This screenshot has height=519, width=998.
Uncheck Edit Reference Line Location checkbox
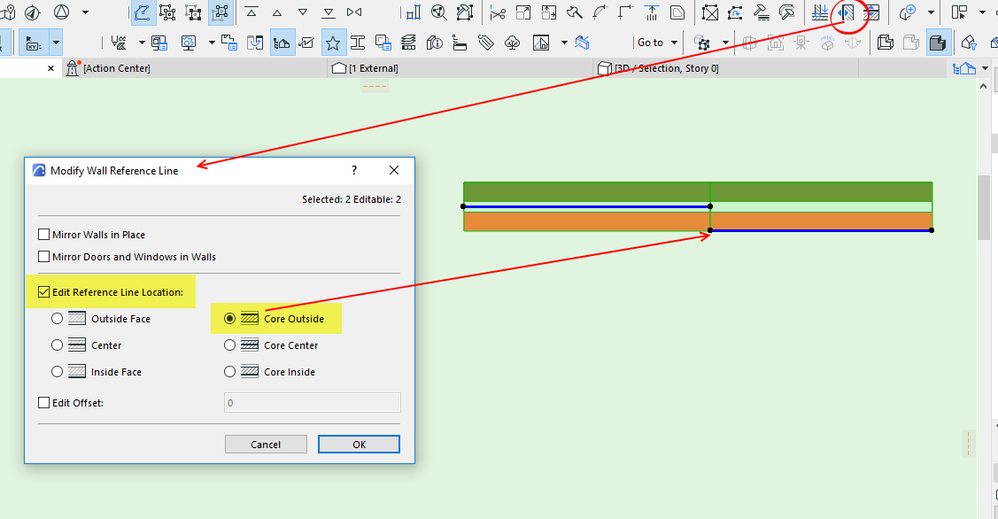(x=44, y=292)
